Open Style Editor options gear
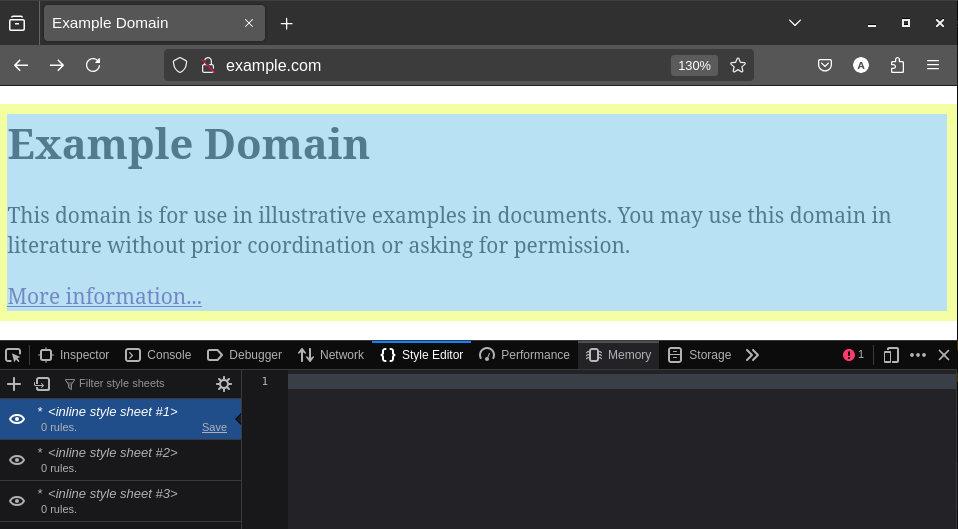 pos(224,384)
